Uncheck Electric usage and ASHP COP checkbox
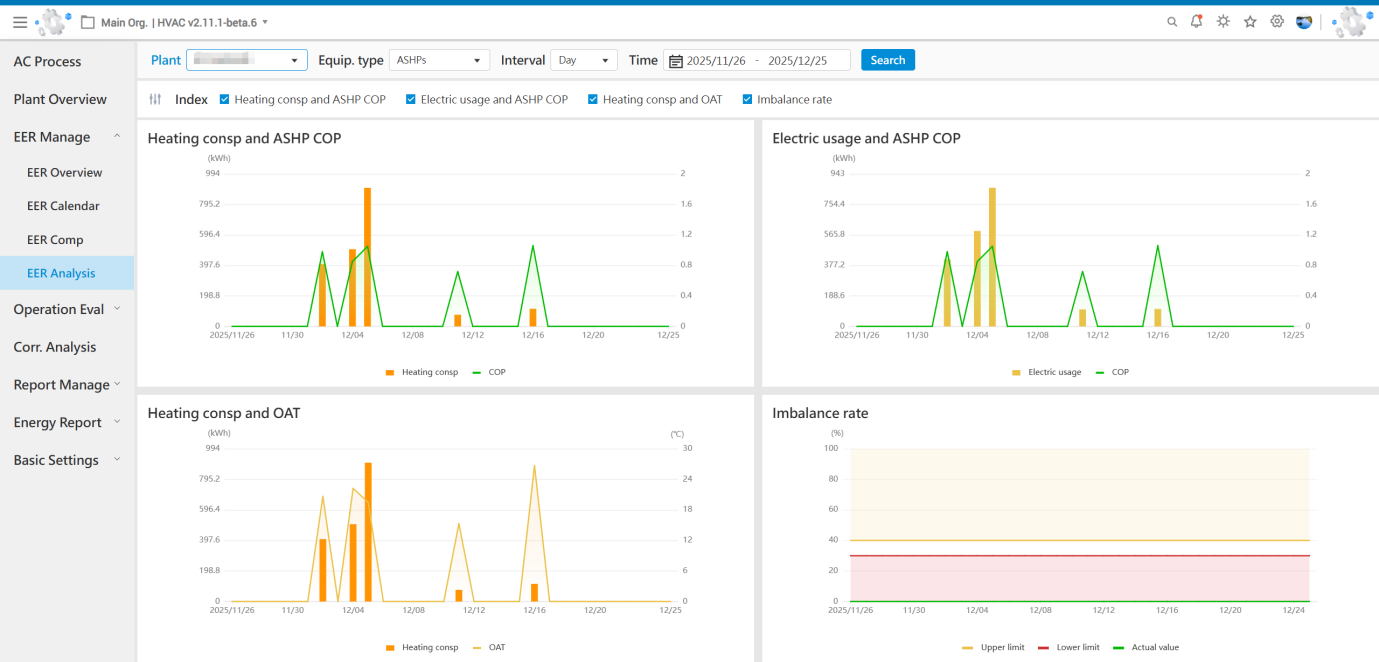The image size is (1379, 662). pyautogui.click(x=411, y=100)
